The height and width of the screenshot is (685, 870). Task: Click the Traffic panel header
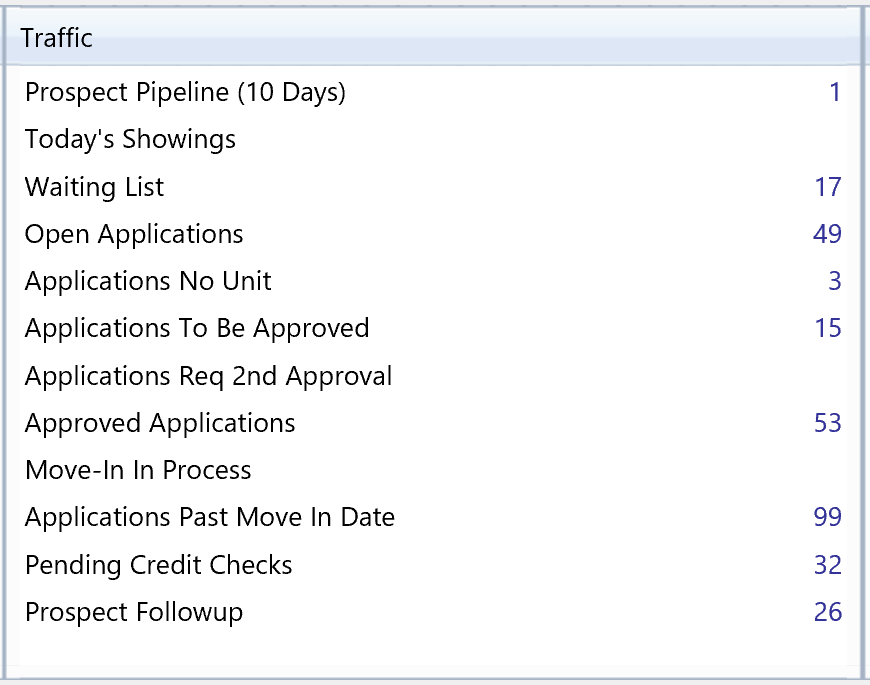tap(56, 38)
